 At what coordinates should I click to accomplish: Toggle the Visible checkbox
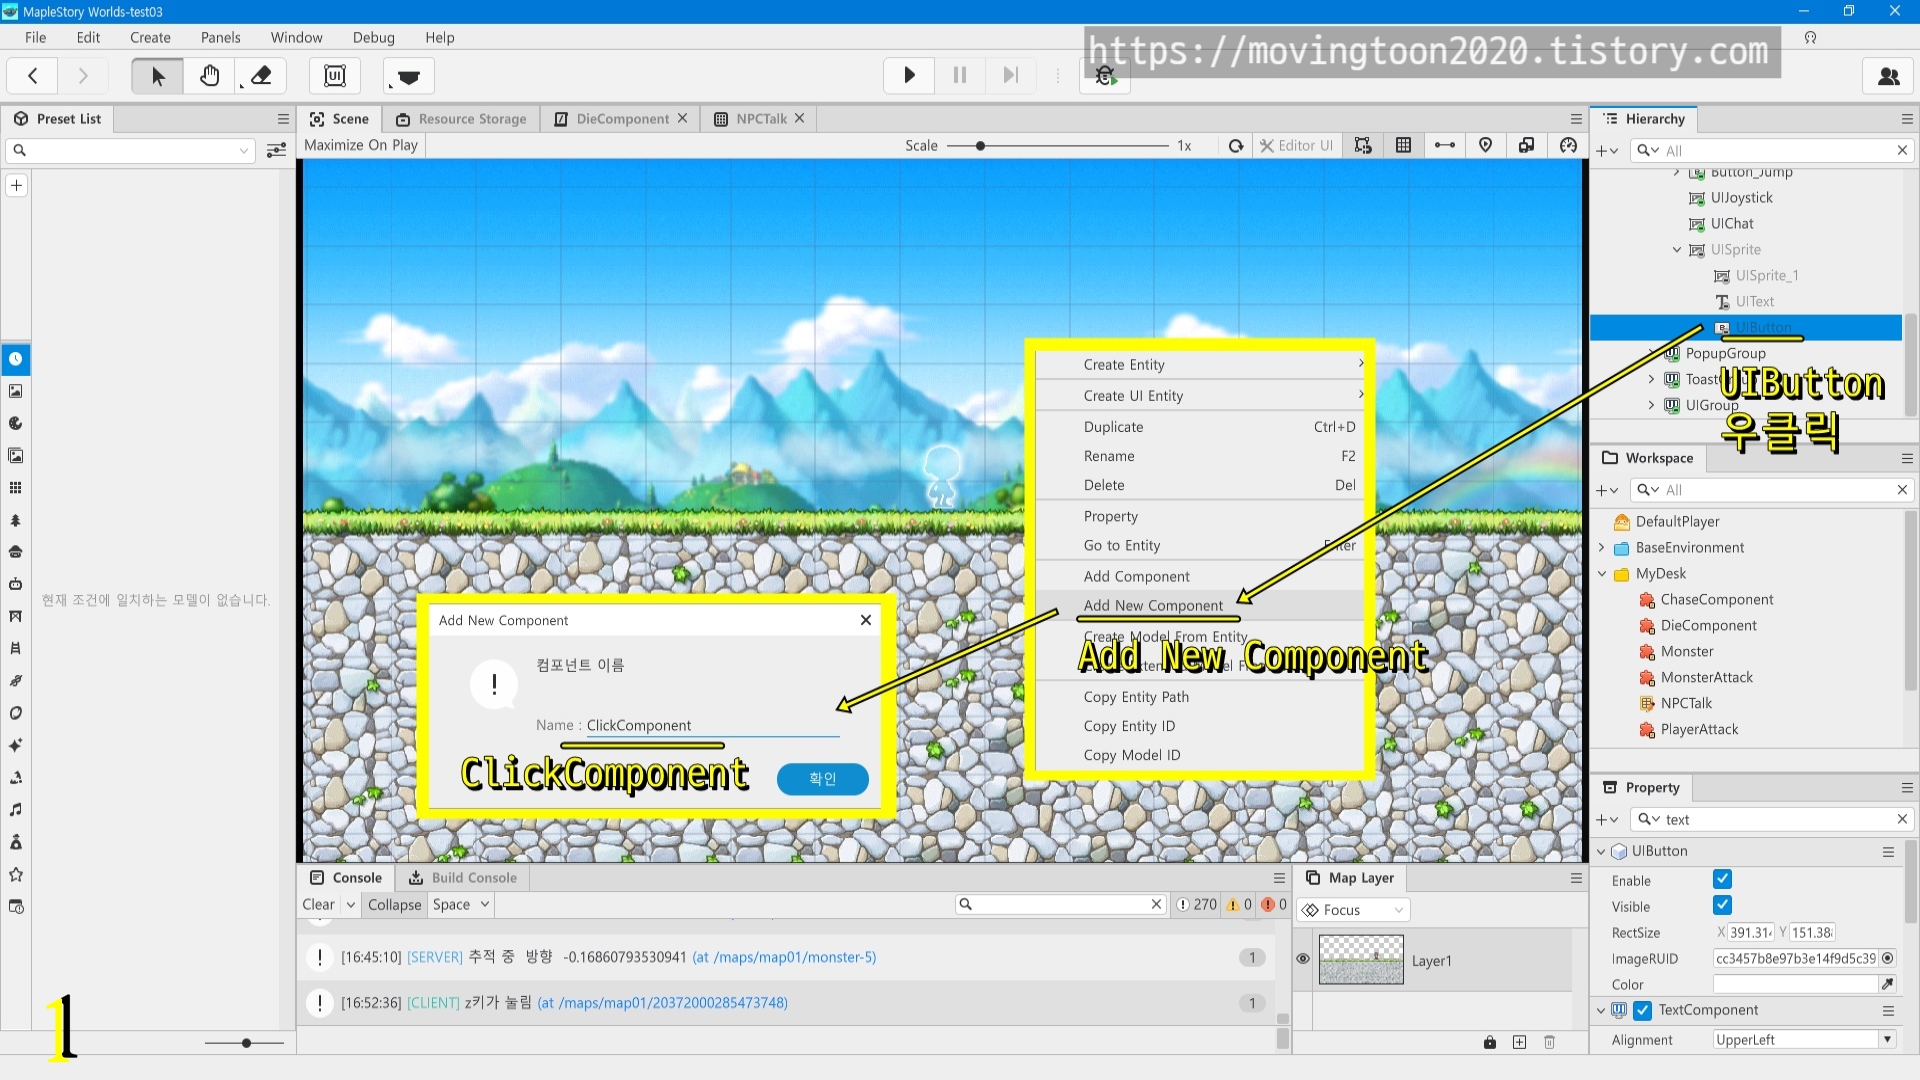[1722, 906]
